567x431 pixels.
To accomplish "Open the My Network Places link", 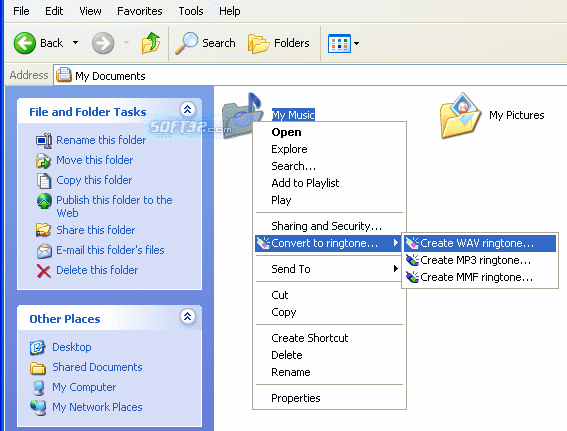I will pyautogui.click(x=97, y=407).
